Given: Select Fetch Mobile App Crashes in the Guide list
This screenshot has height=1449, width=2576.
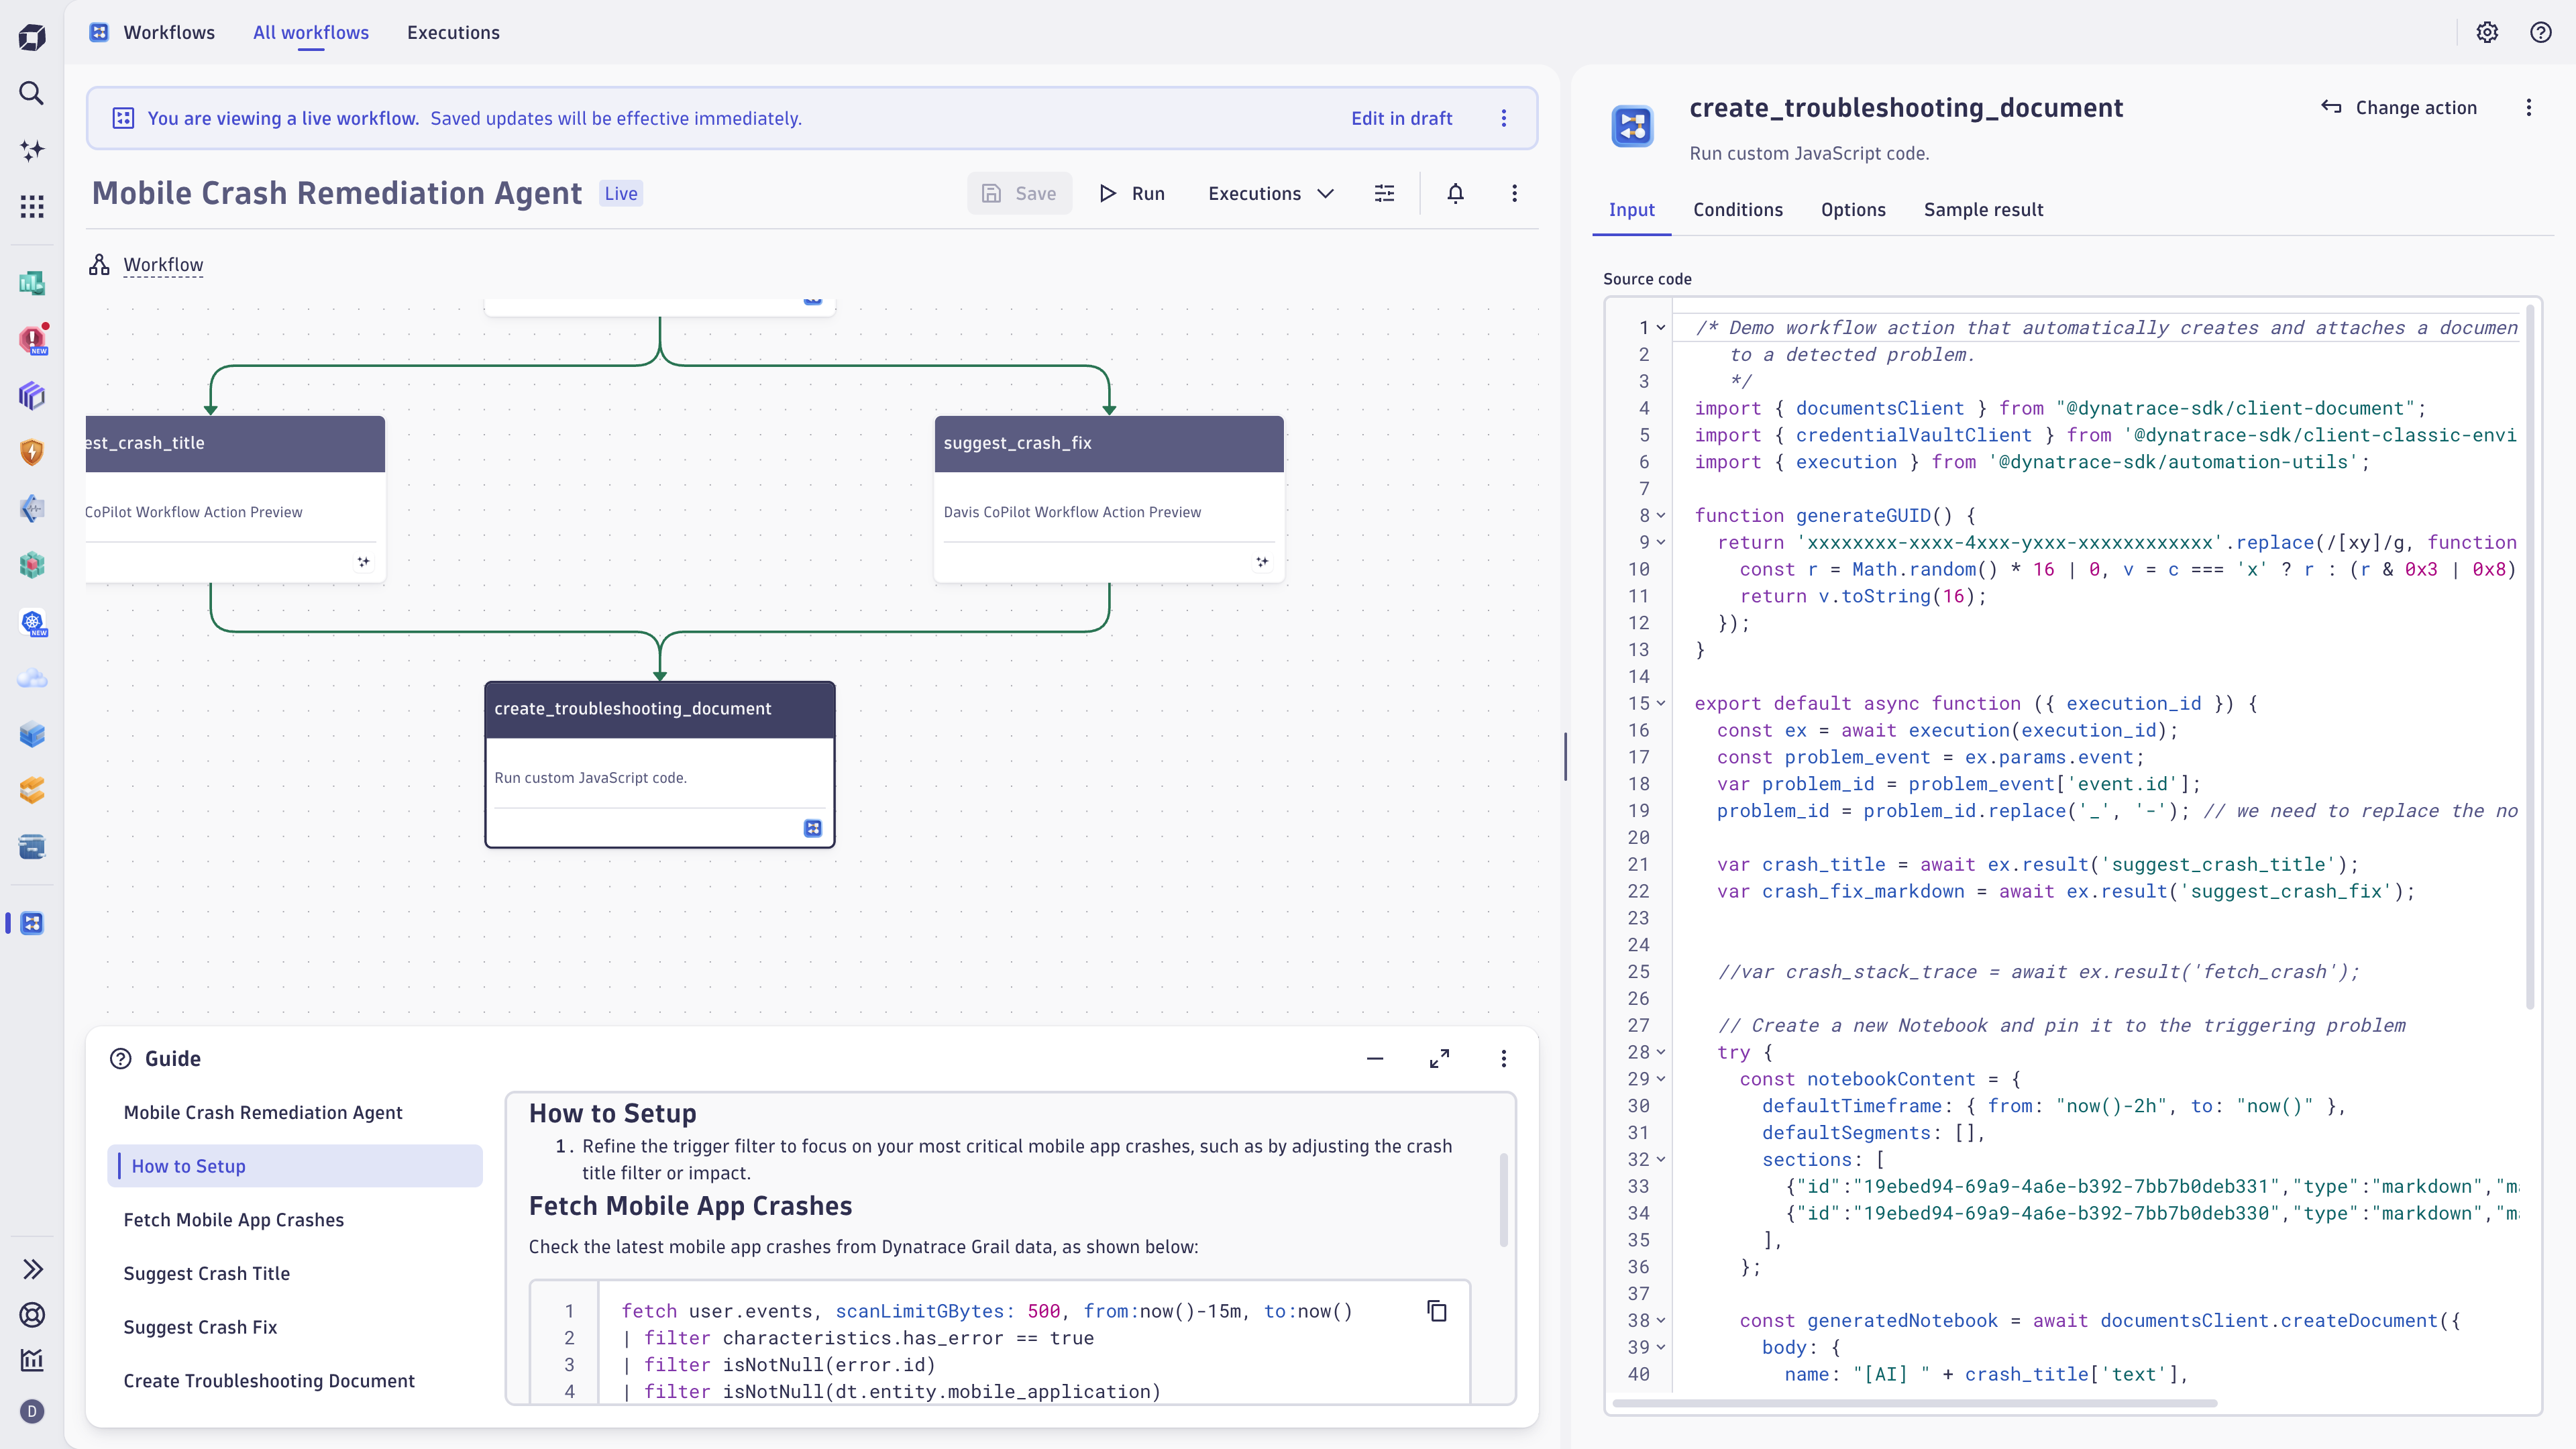Looking at the screenshot, I should coord(233,1219).
